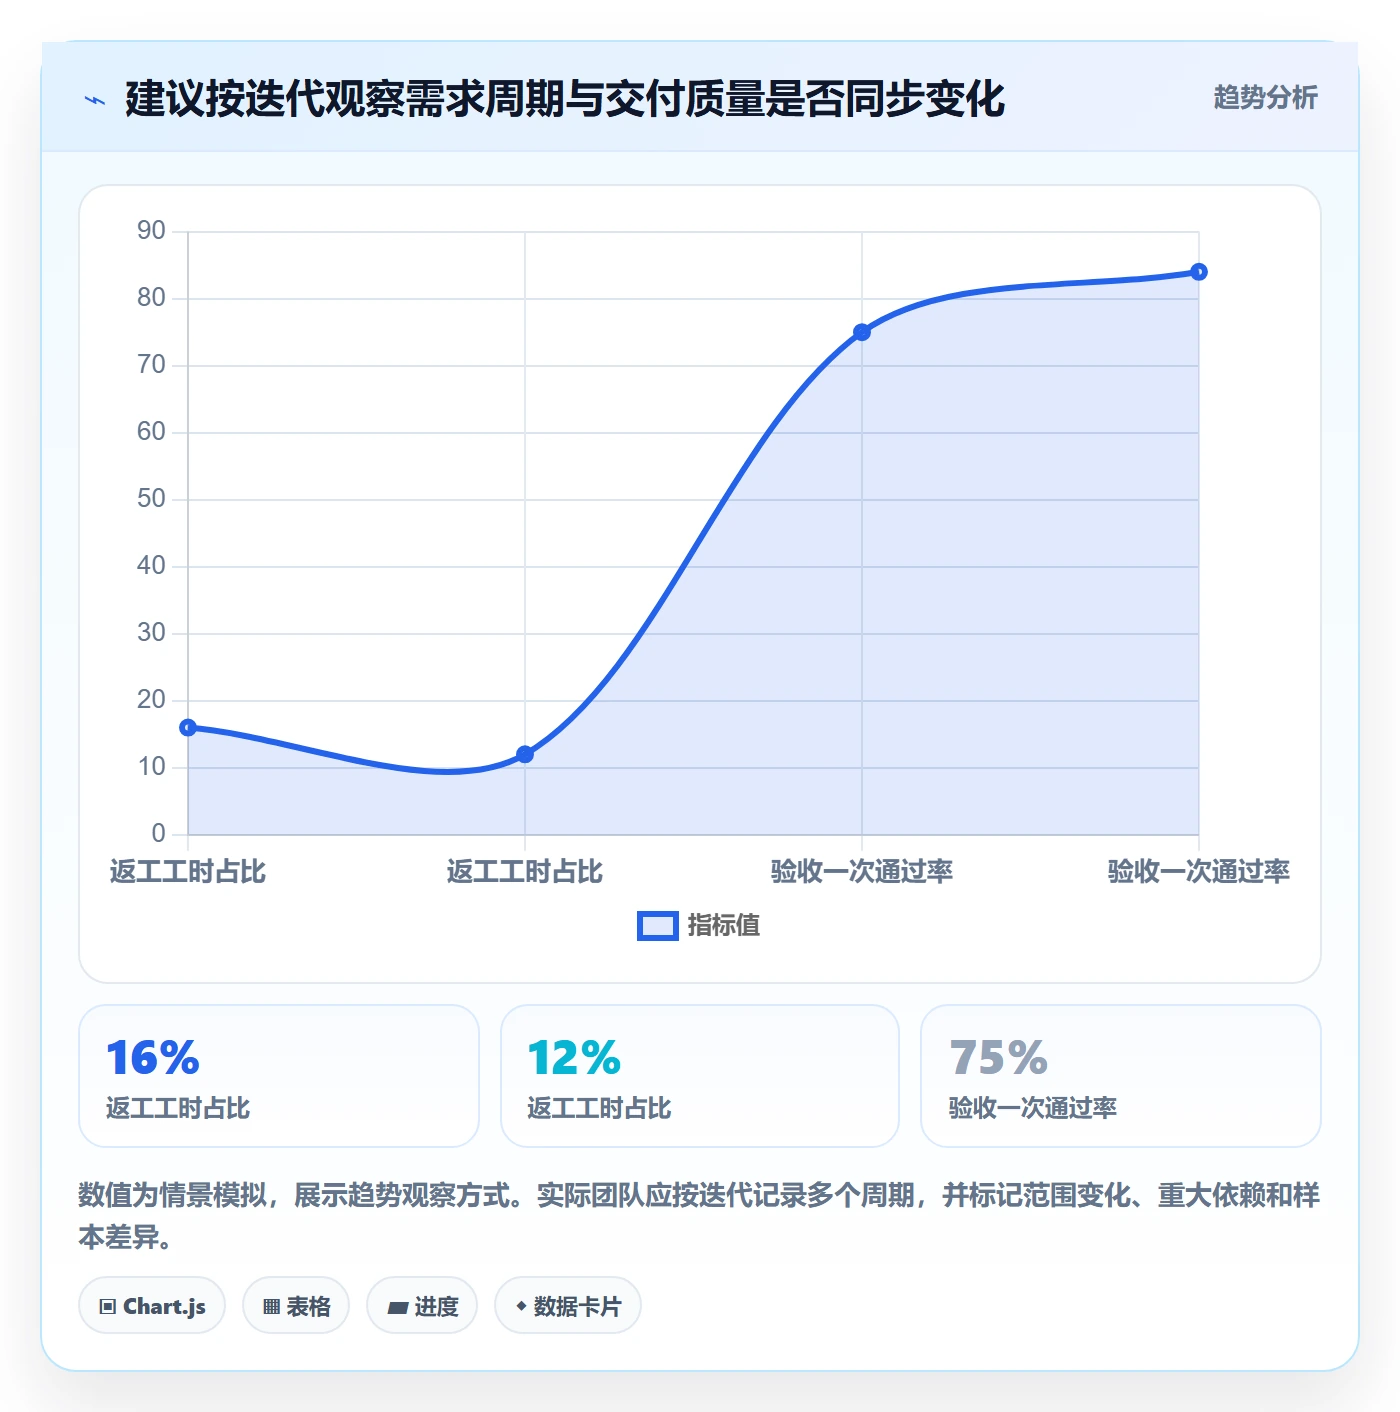1400x1412 pixels.
Task: Toggle the 指标值 legend label
Action: tap(724, 926)
